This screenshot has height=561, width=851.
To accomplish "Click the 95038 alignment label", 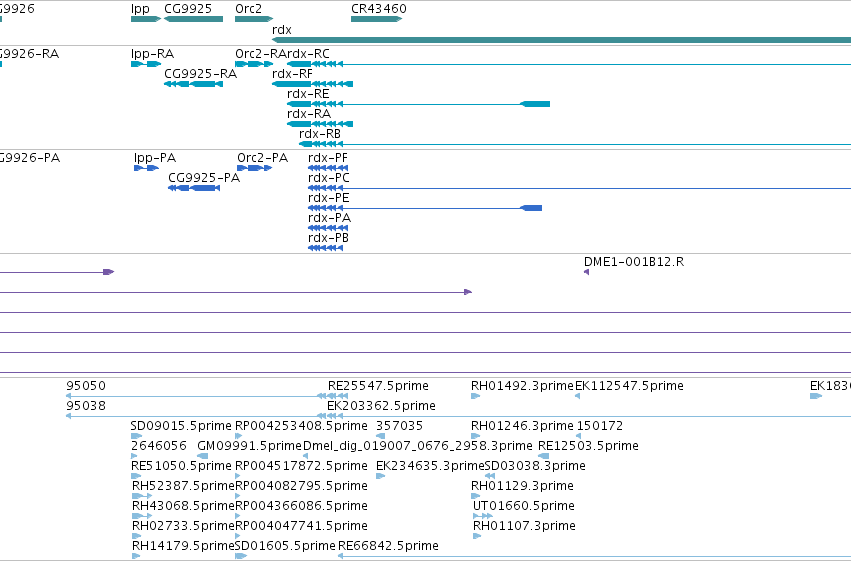I will click(86, 406).
